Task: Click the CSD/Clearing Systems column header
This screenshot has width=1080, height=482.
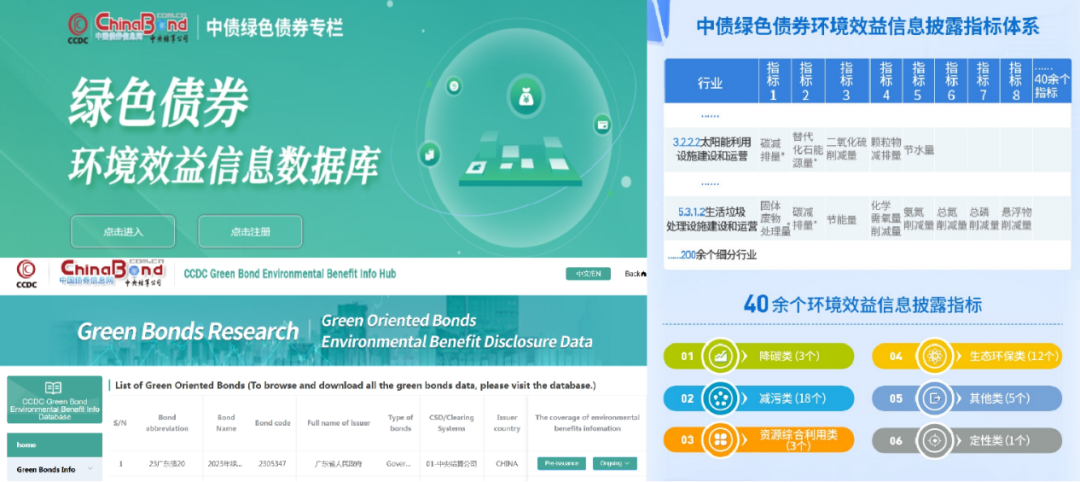Action: pos(451,423)
